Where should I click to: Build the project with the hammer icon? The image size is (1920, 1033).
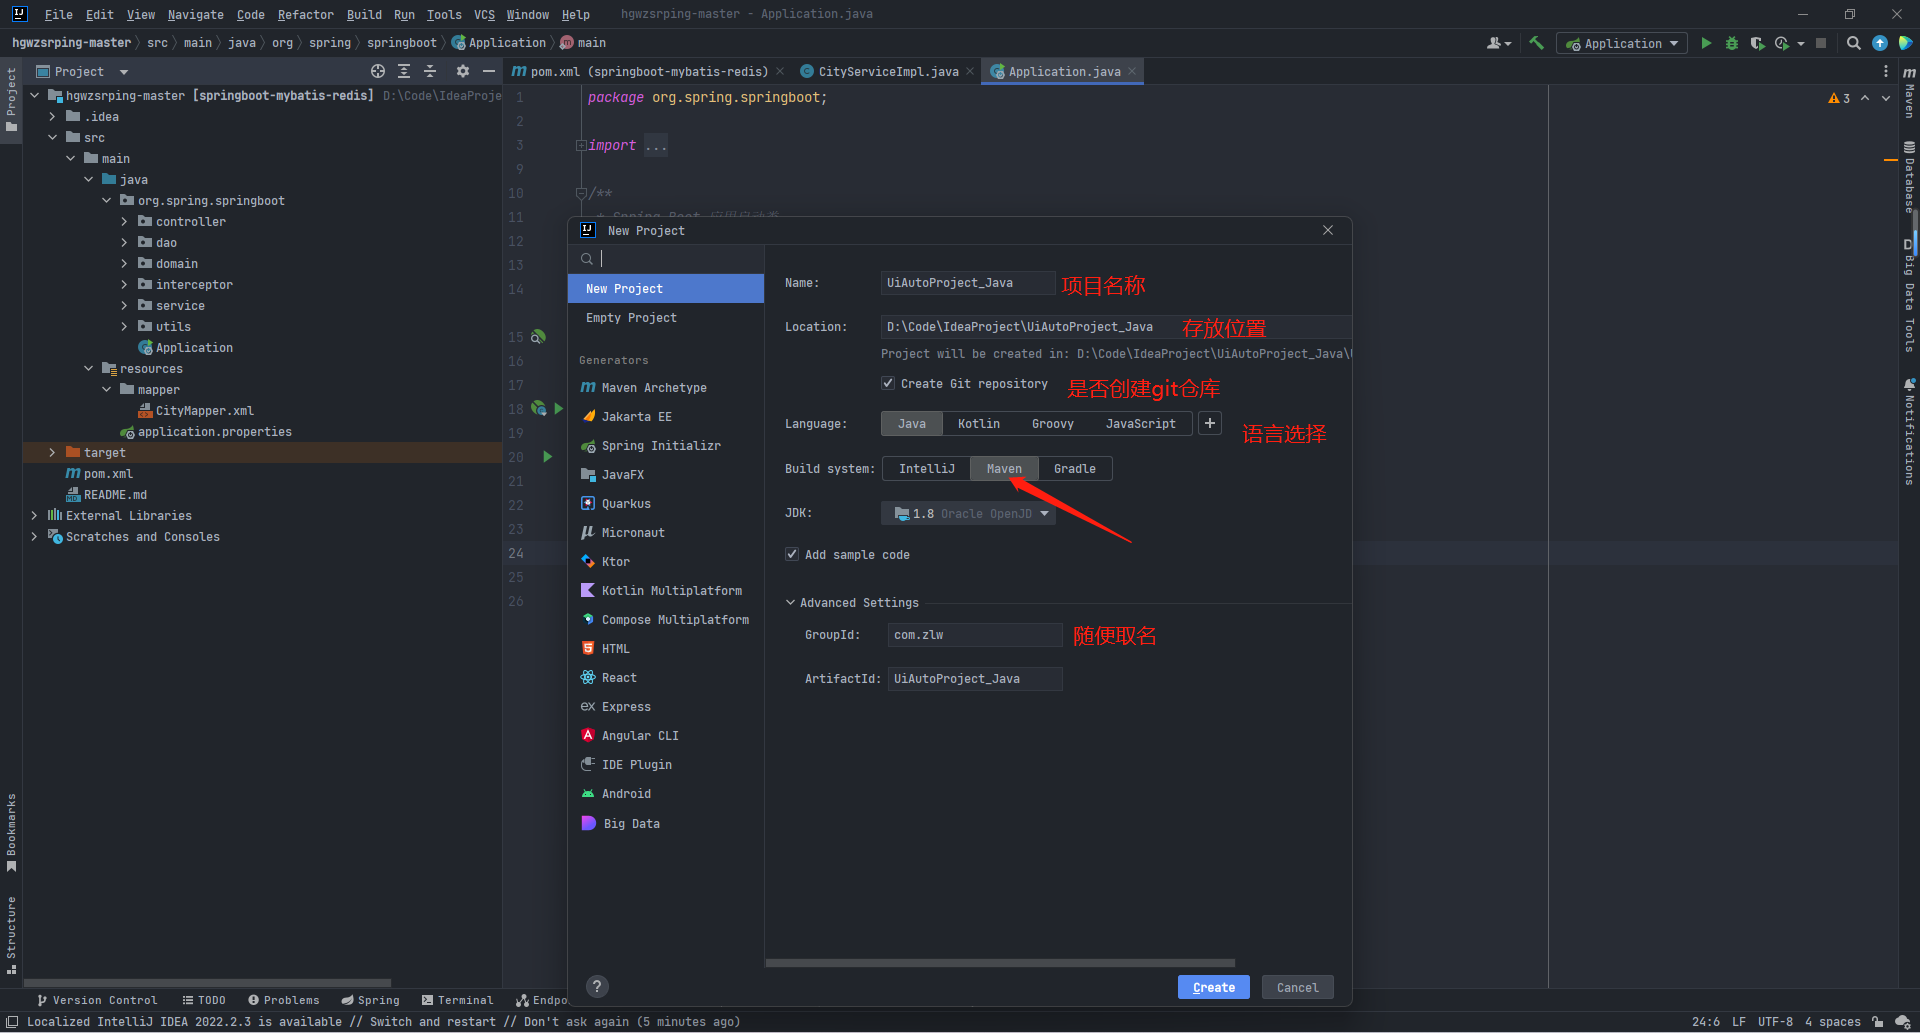click(x=1537, y=43)
